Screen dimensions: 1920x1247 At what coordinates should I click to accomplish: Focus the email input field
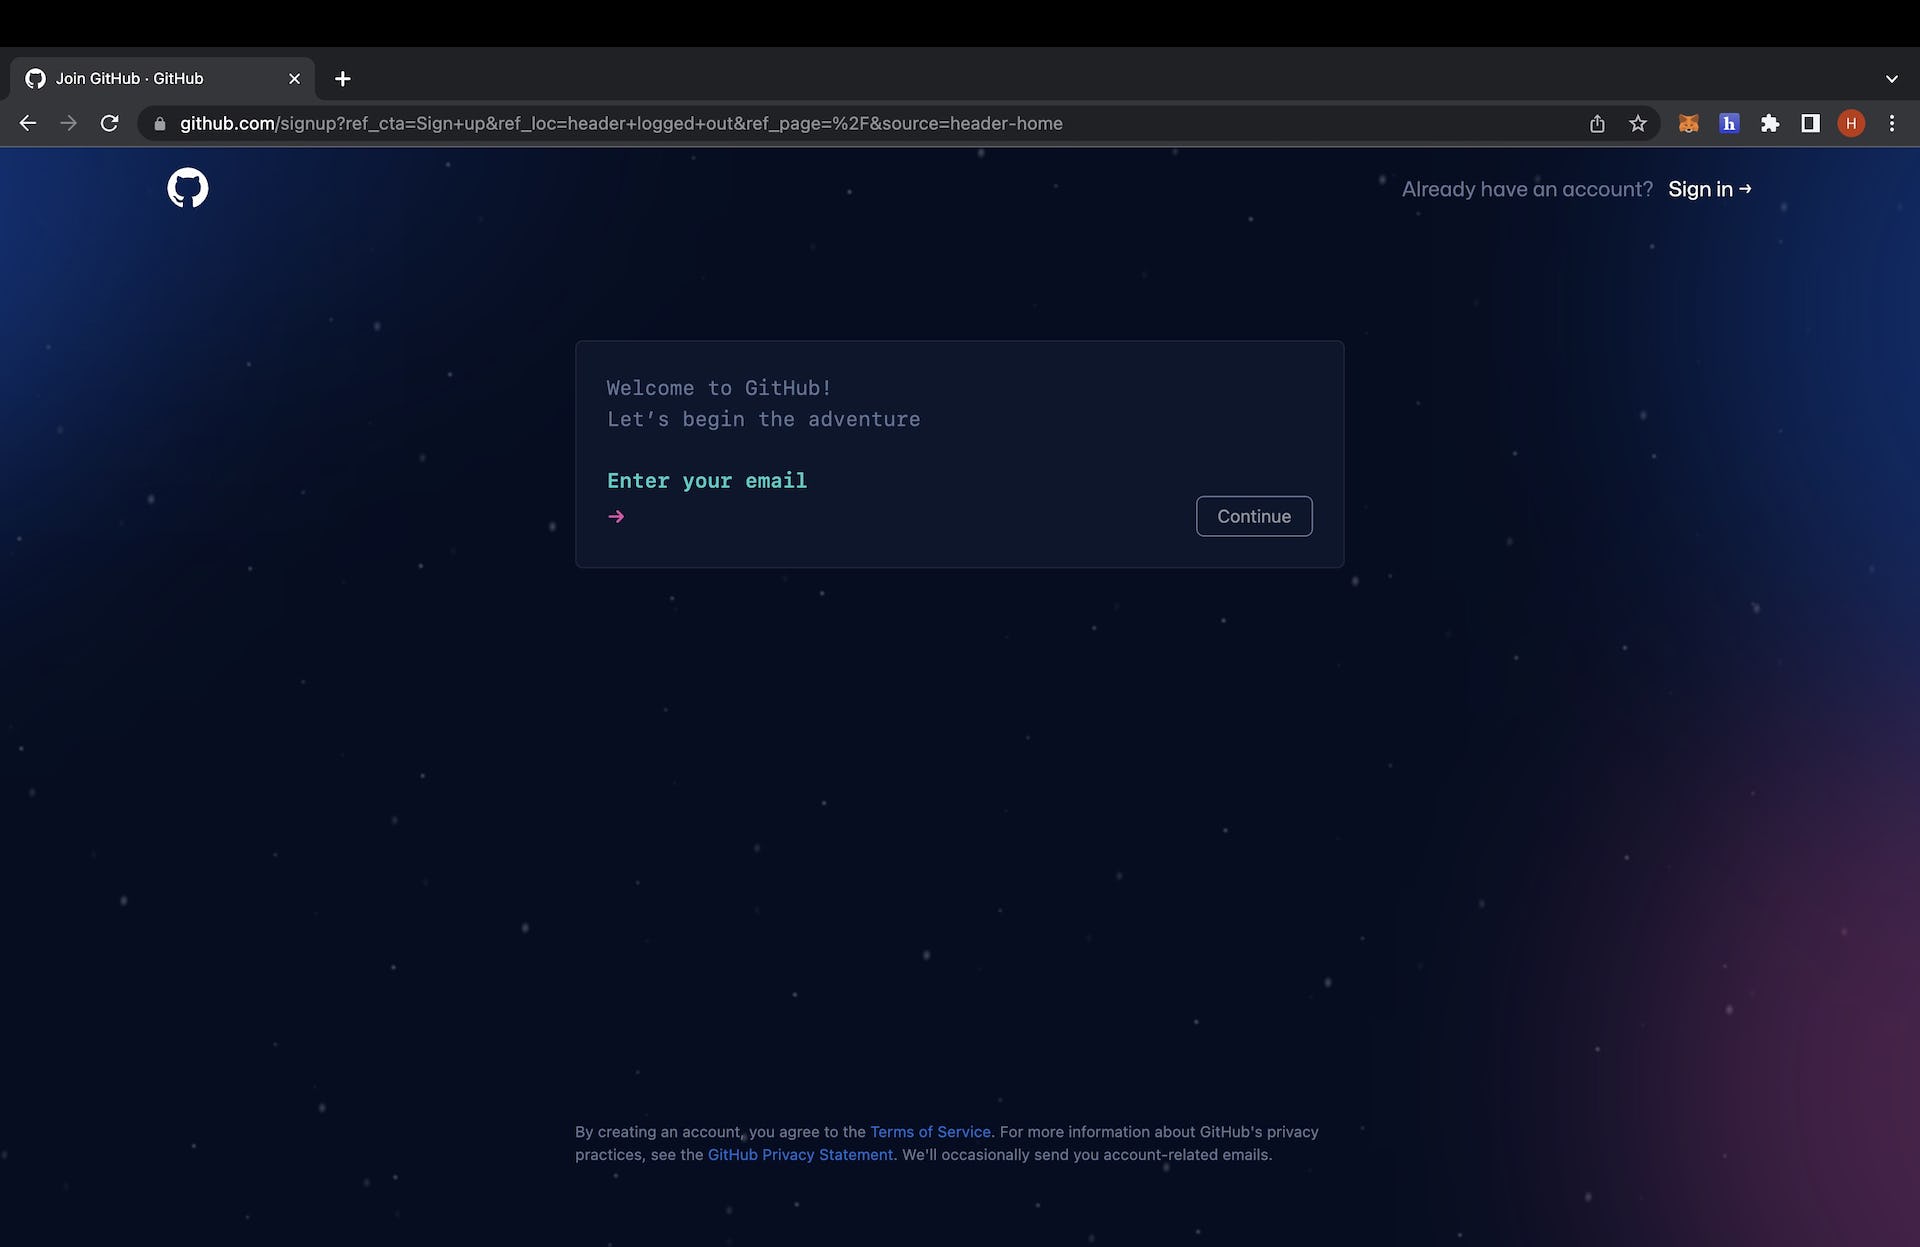click(905, 516)
